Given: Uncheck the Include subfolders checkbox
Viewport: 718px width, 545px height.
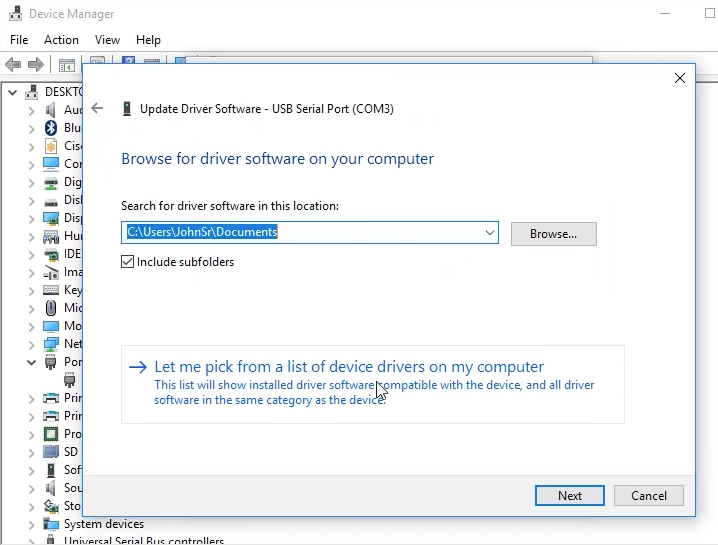Looking at the screenshot, I should [x=128, y=262].
